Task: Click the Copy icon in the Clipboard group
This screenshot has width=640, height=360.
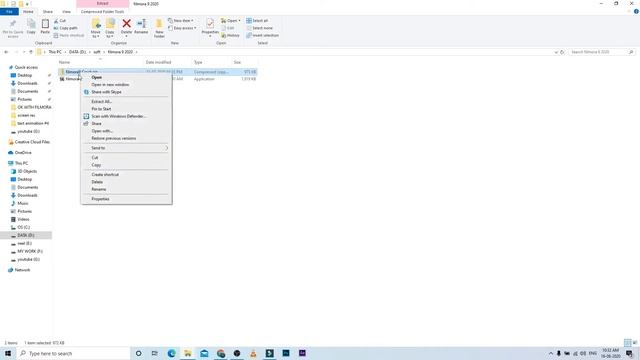Action: (31, 24)
